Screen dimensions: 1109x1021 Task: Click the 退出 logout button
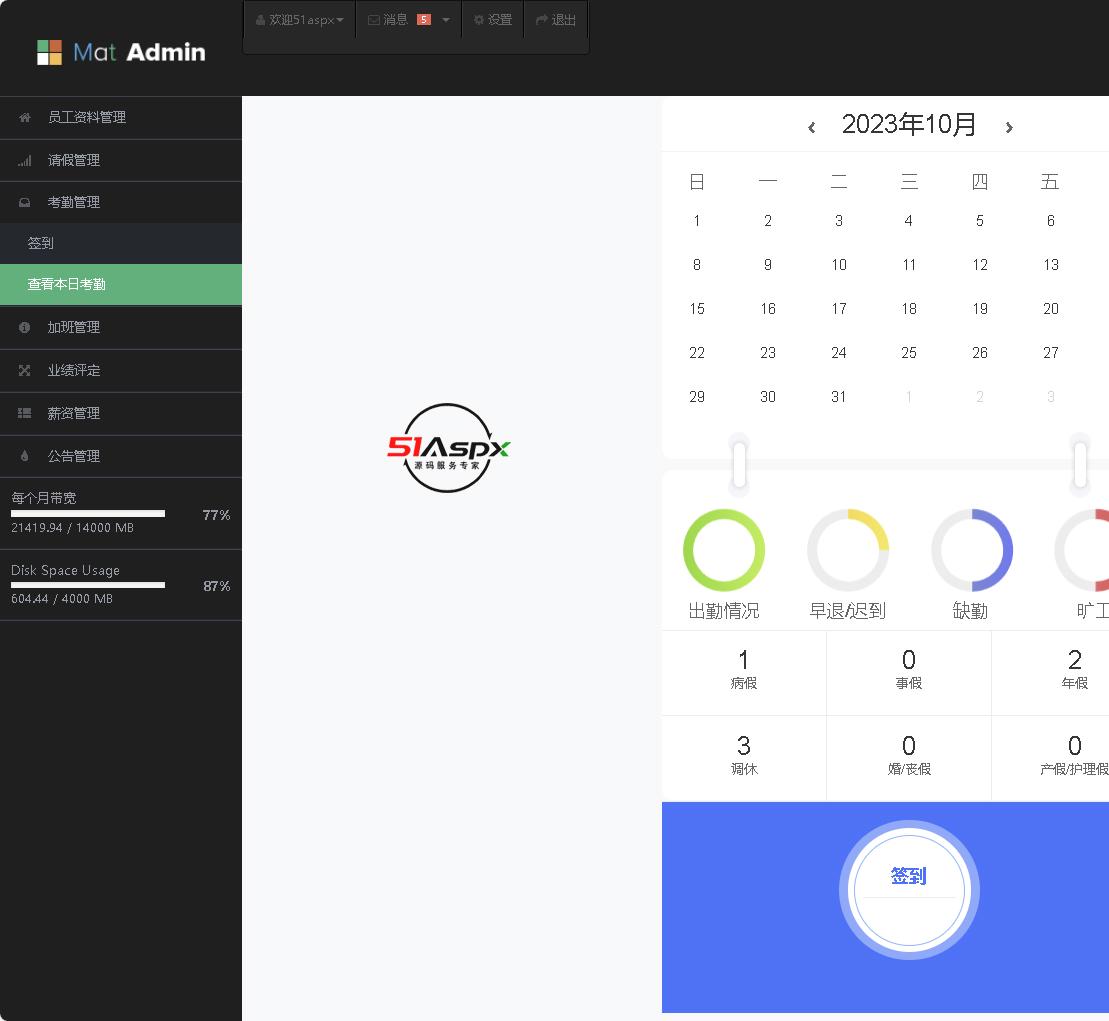coord(556,20)
